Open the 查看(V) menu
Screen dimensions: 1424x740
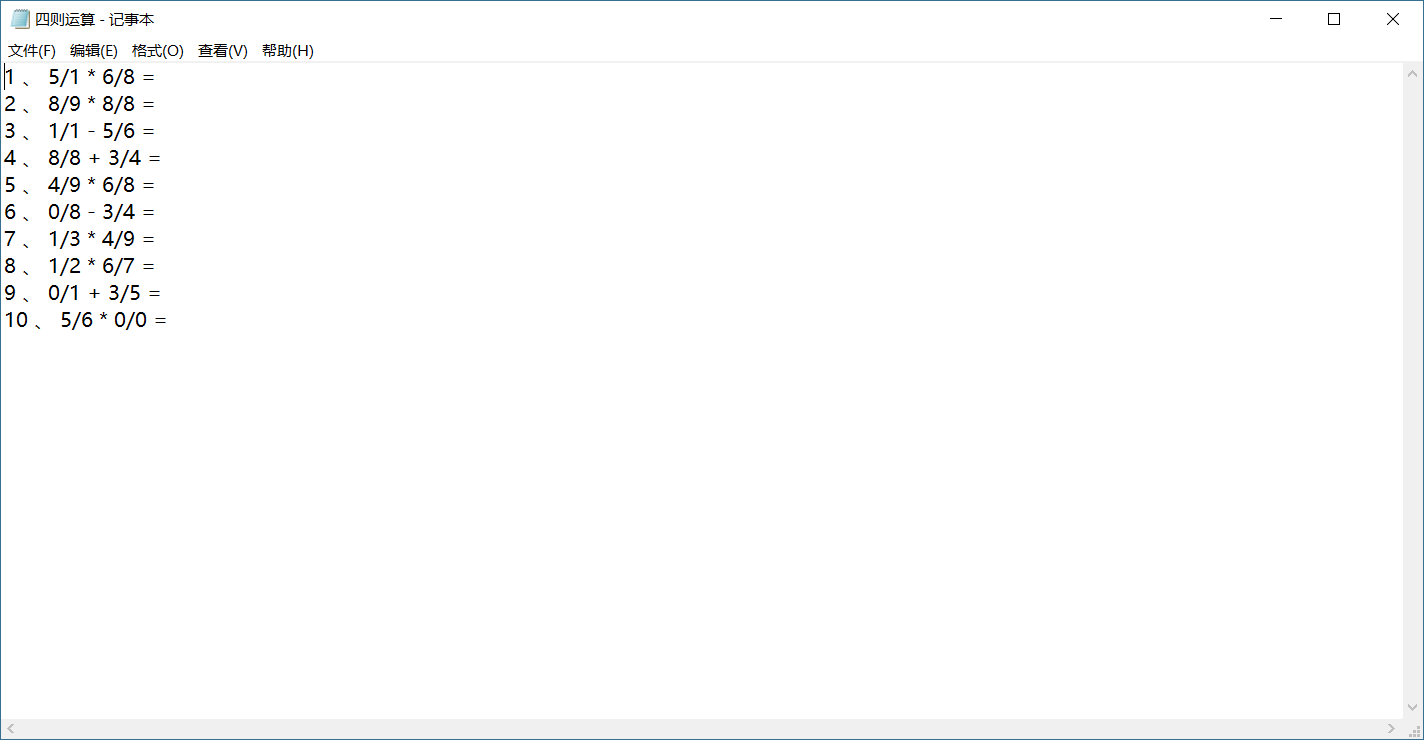(x=223, y=51)
